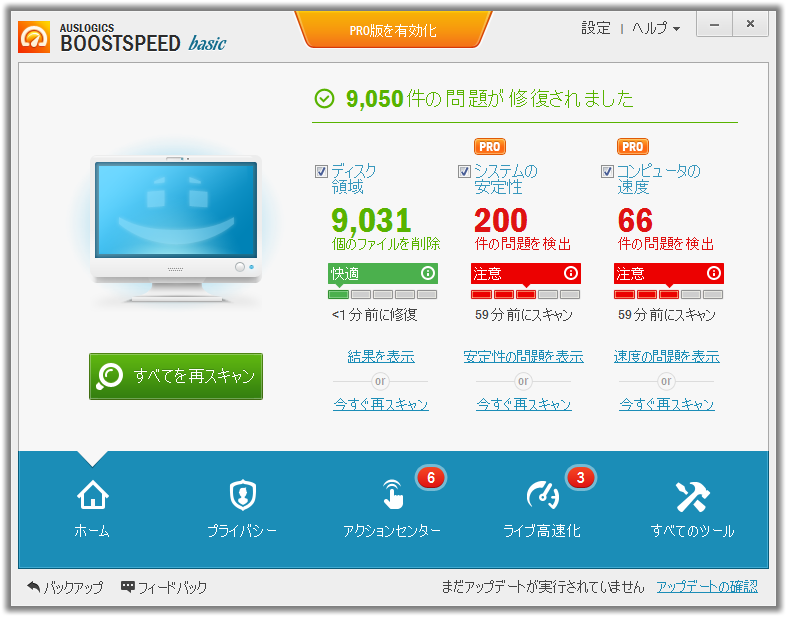Open the アクションセンター hand icon
Viewport: 787px width, 617px height.
[392, 495]
